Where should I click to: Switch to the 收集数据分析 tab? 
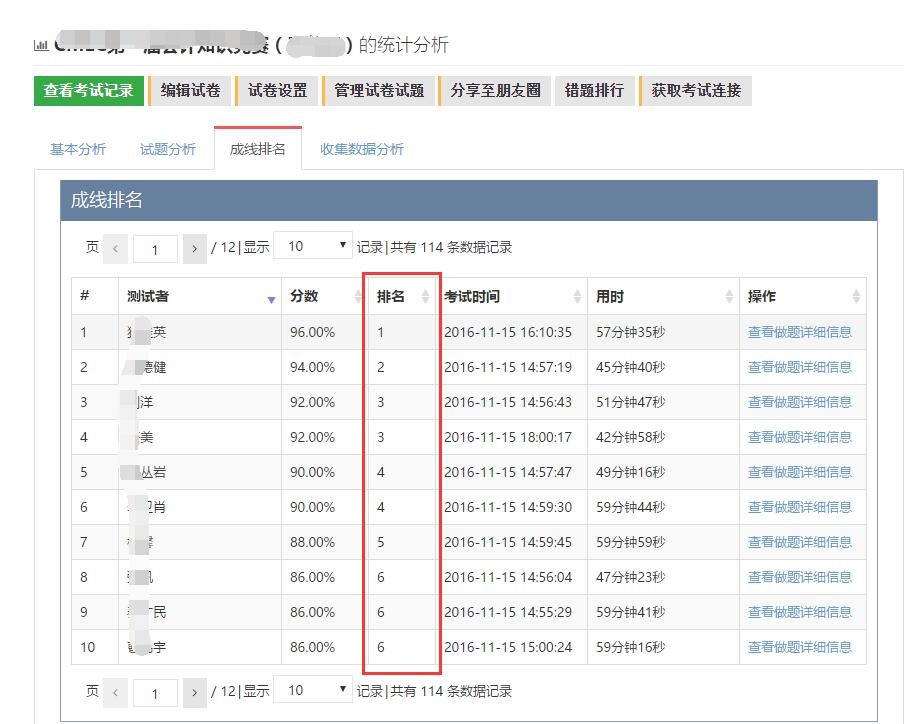[x=362, y=149]
